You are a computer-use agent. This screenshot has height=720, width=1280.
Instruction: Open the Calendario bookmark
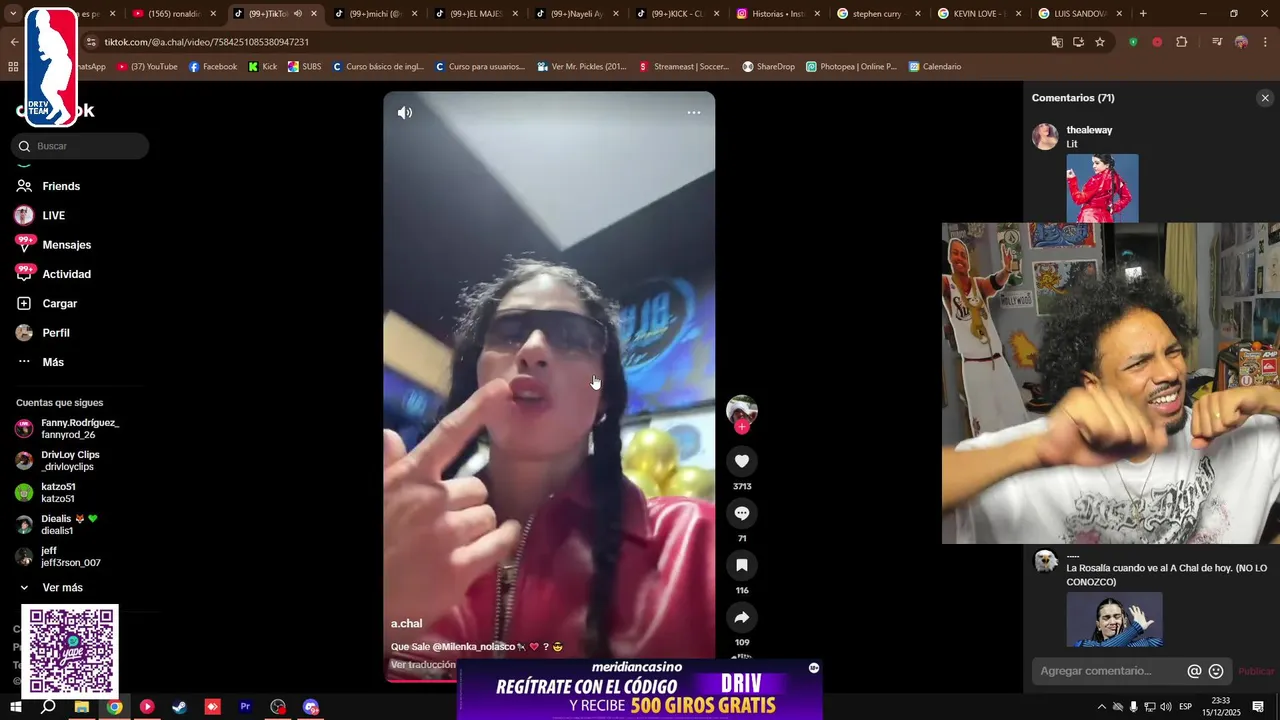click(935, 67)
